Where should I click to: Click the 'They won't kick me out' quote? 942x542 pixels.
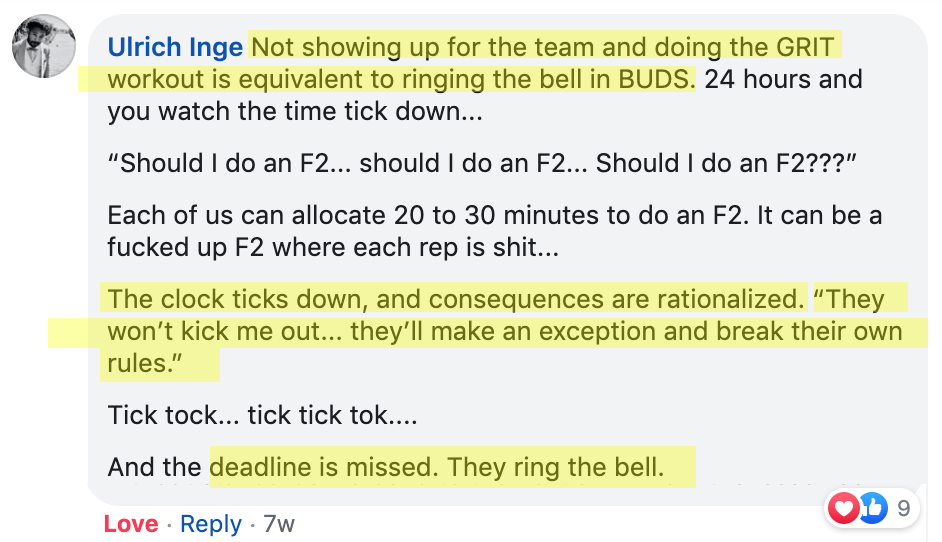[505, 331]
